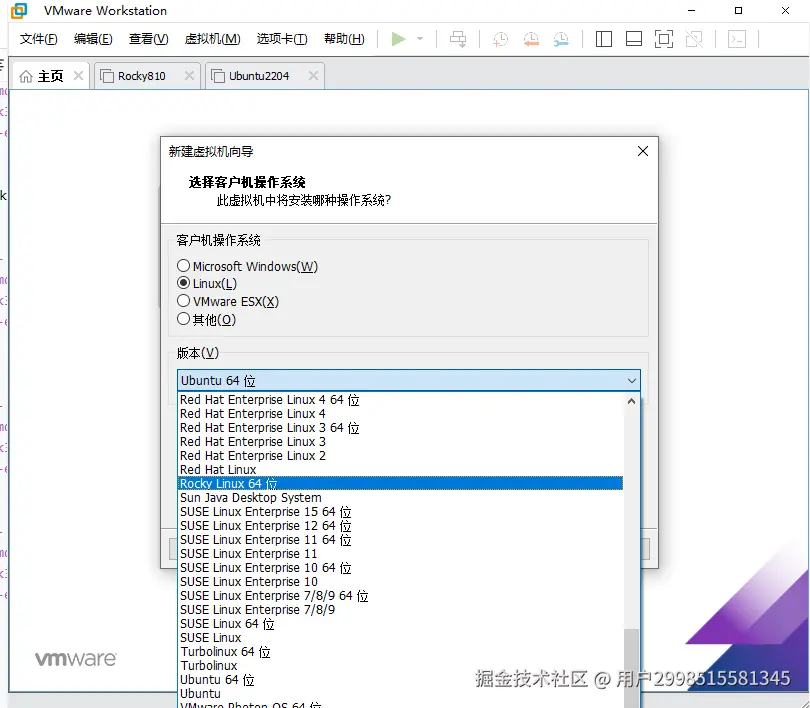Choose SUSE Linux Enterprise 11 64 位
The width and height of the screenshot is (810, 708).
(400, 540)
